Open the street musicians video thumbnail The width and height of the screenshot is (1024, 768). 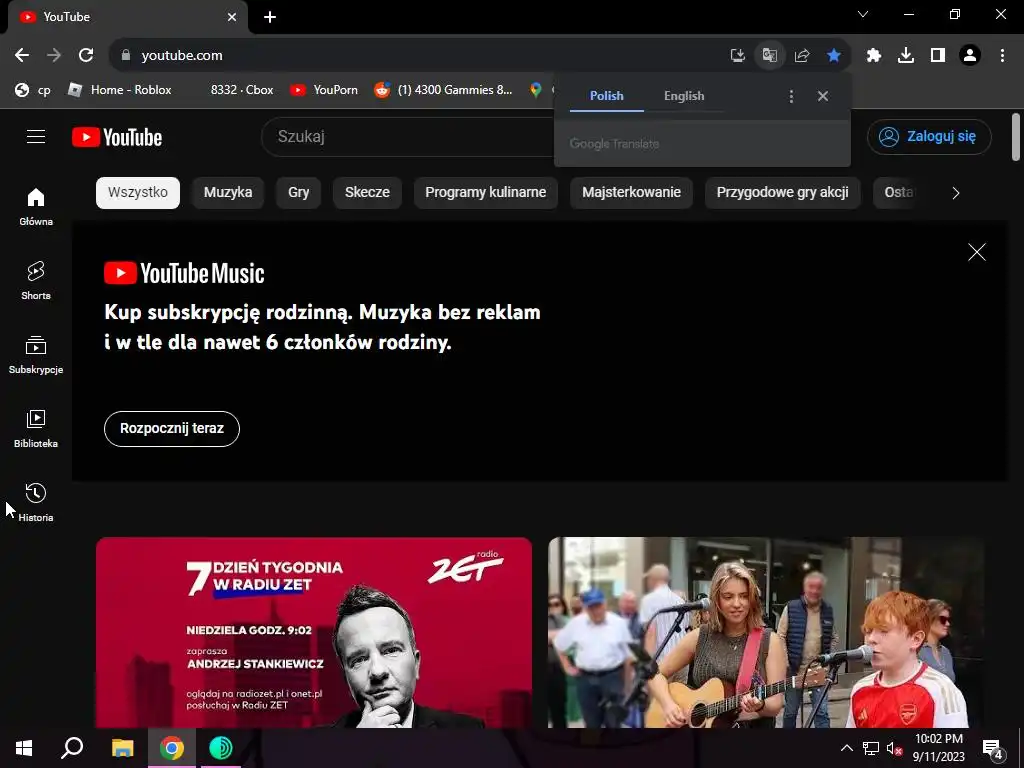pyautogui.click(x=765, y=632)
